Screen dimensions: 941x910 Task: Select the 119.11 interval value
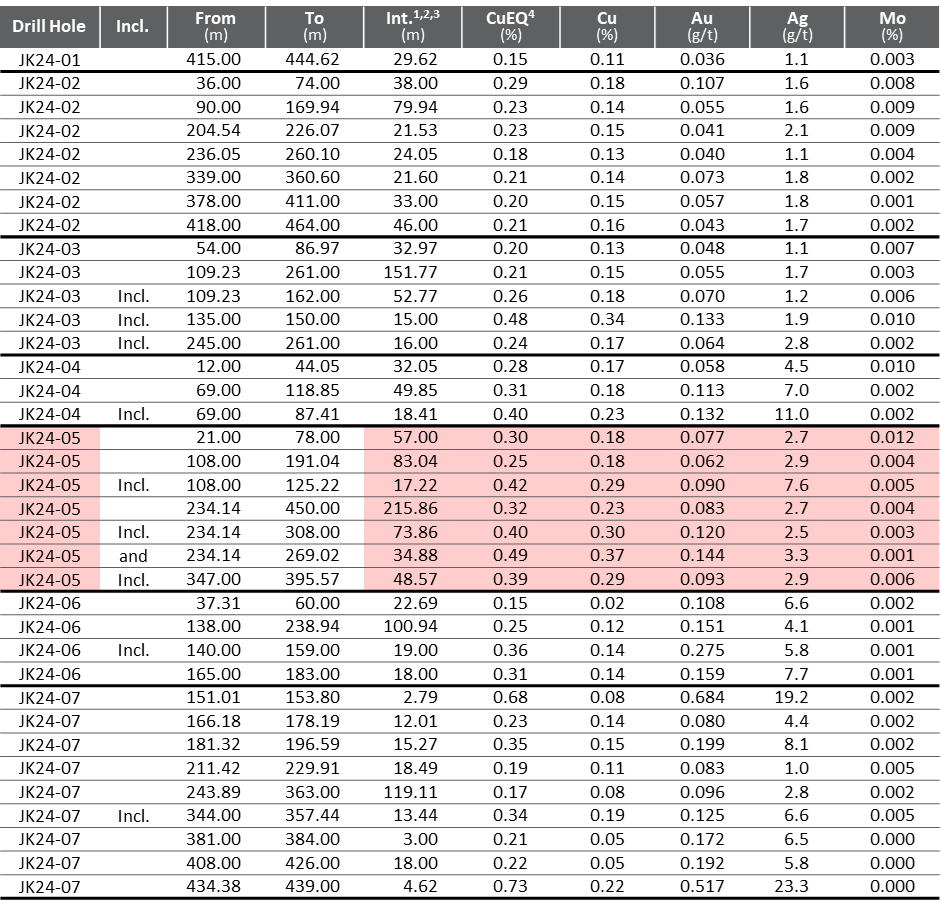point(412,792)
